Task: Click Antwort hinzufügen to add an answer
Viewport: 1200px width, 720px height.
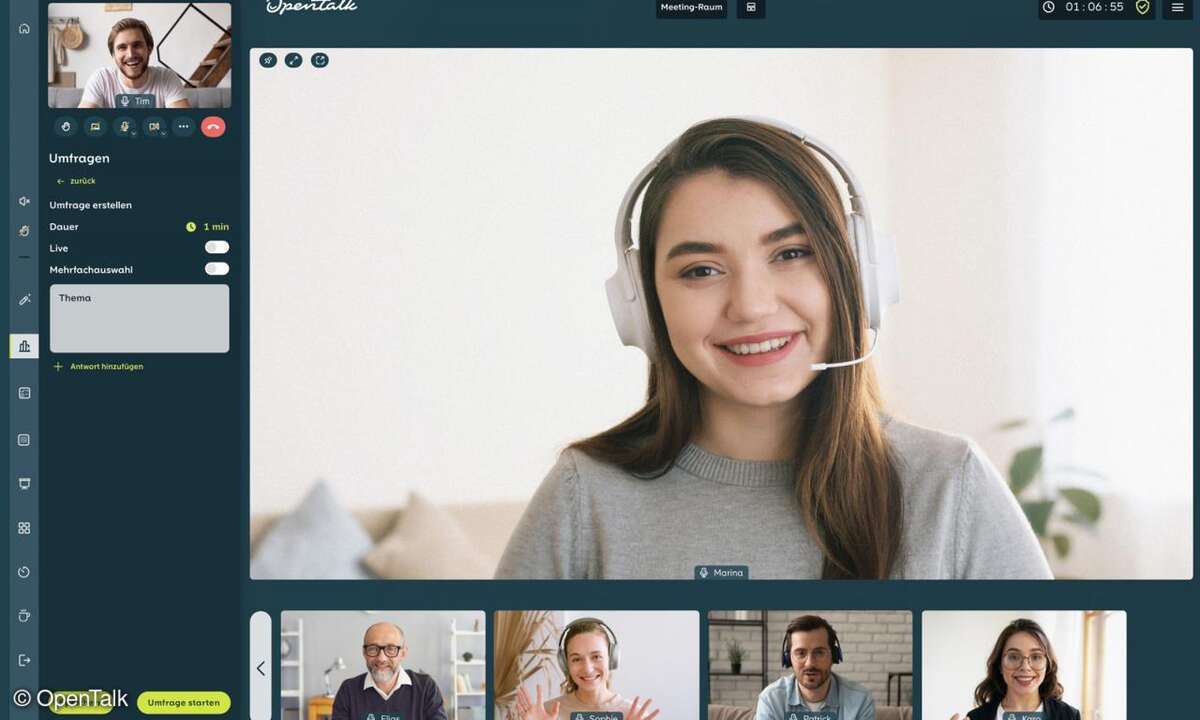Action: 98,367
